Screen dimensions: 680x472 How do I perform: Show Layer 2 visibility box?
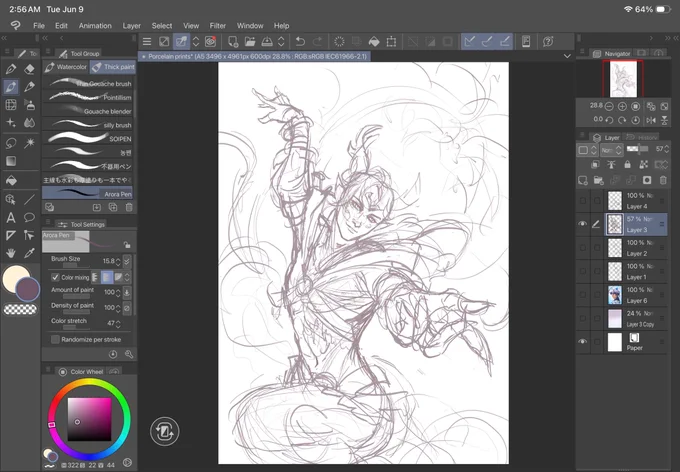pos(582,247)
